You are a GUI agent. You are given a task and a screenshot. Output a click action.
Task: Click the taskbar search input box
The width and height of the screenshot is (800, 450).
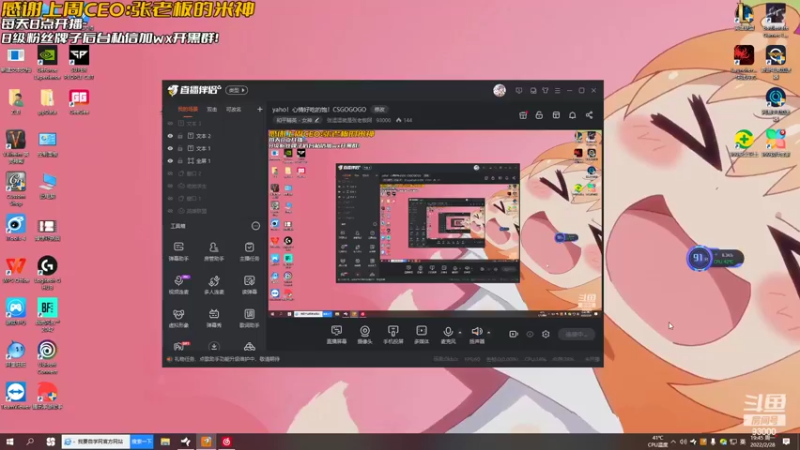click(x=96, y=442)
